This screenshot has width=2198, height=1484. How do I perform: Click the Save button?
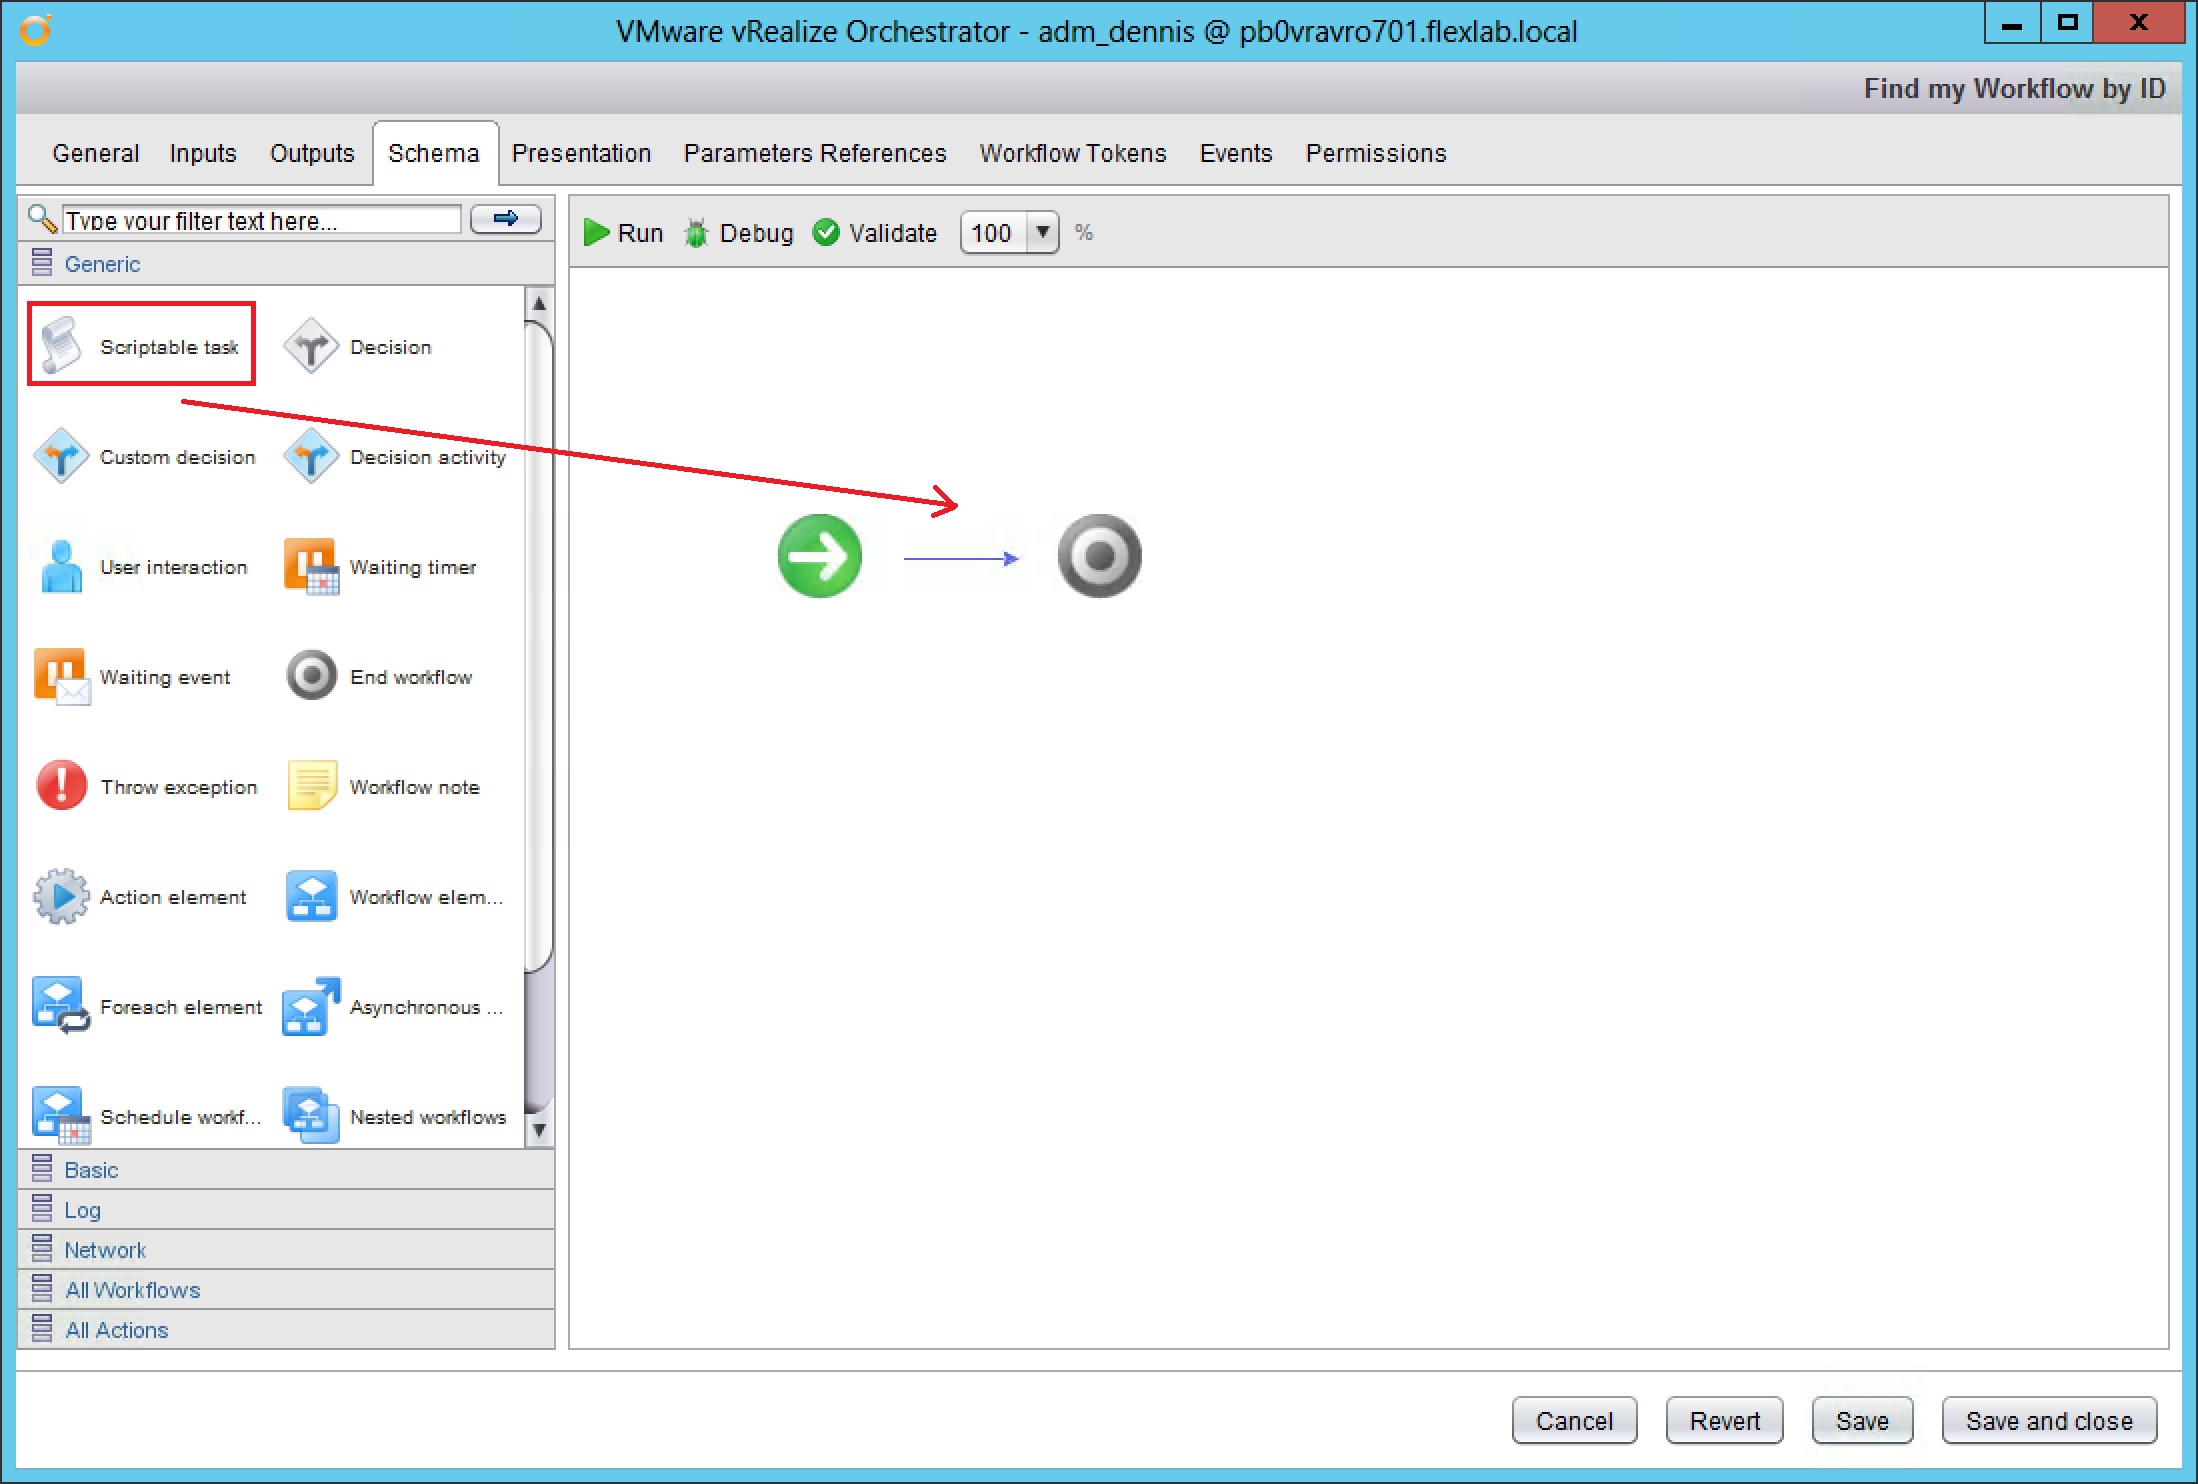tap(1862, 1420)
